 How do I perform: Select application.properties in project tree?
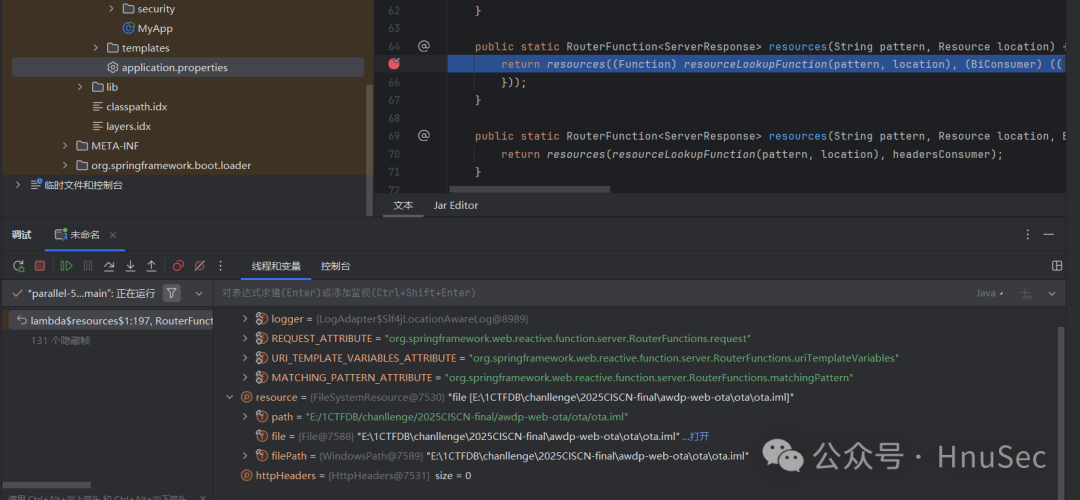[188, 67]
